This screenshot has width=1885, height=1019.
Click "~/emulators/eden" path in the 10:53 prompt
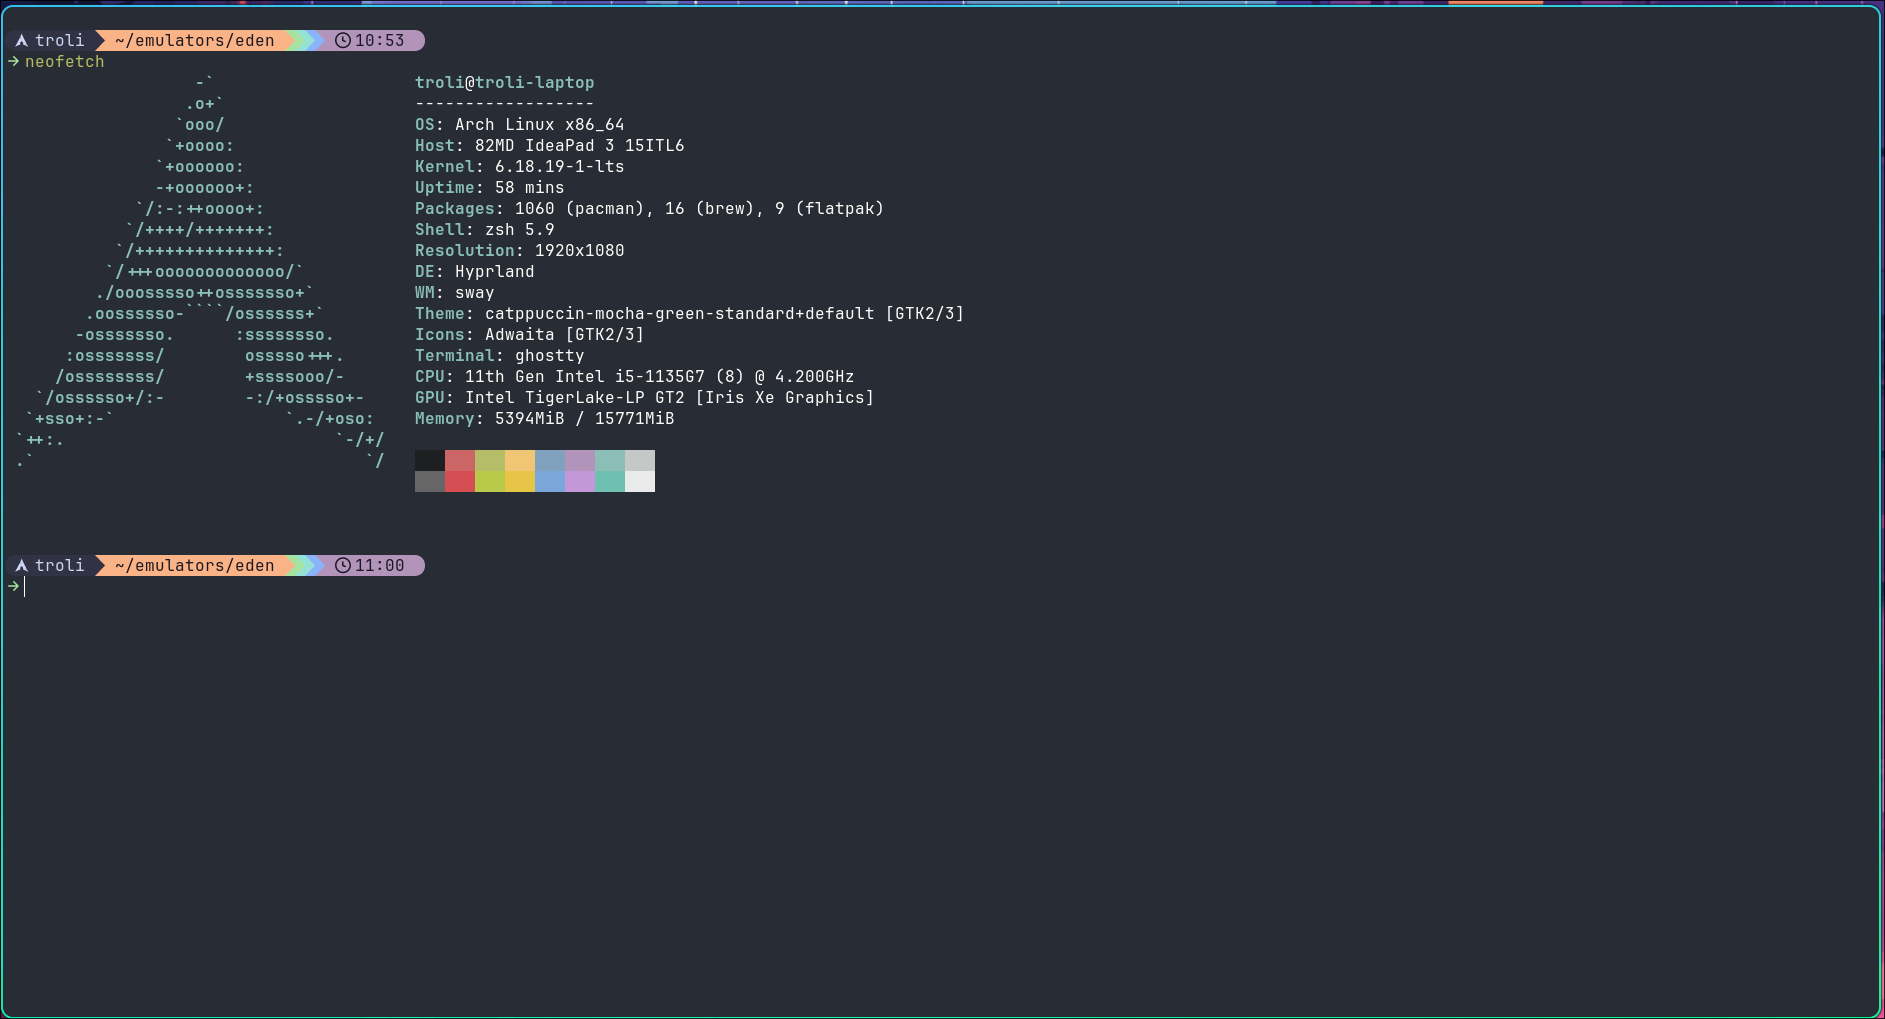click(x=195, y=41)
